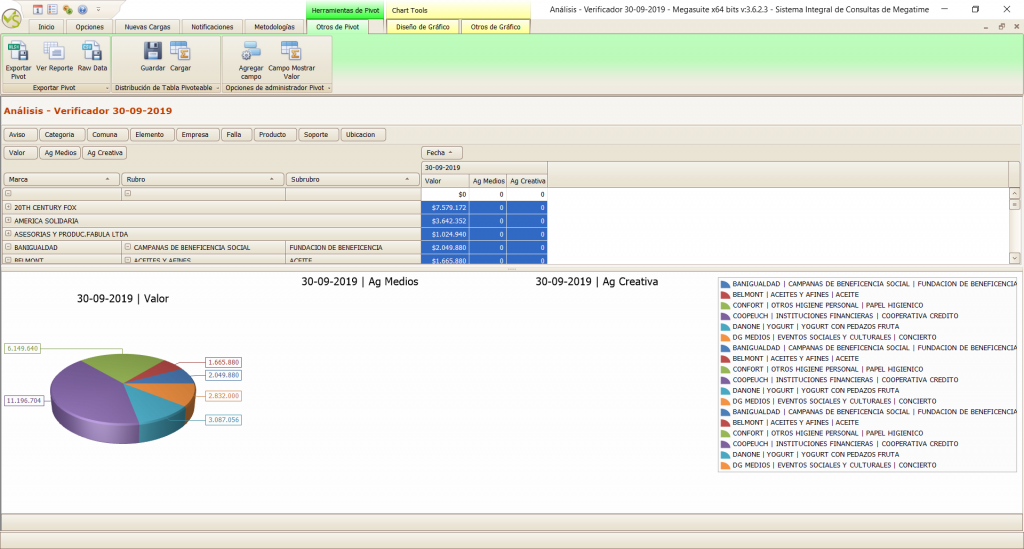Click the coins icon in quick access toolbar
Viewport: 1024px width, 549px height.
(67, 9)
